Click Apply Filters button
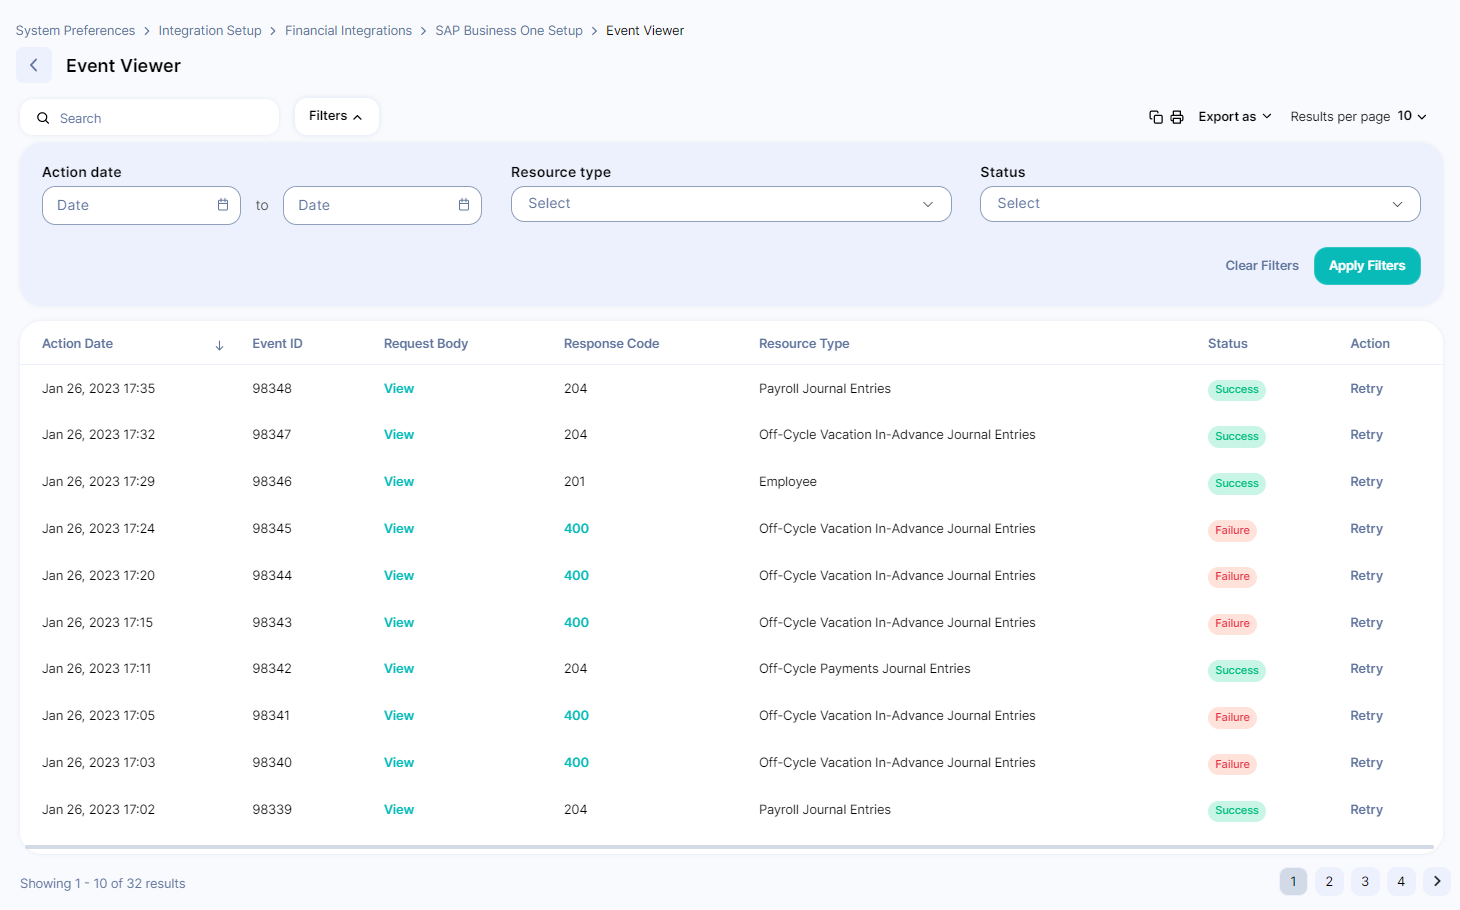 click(1367, 266)
